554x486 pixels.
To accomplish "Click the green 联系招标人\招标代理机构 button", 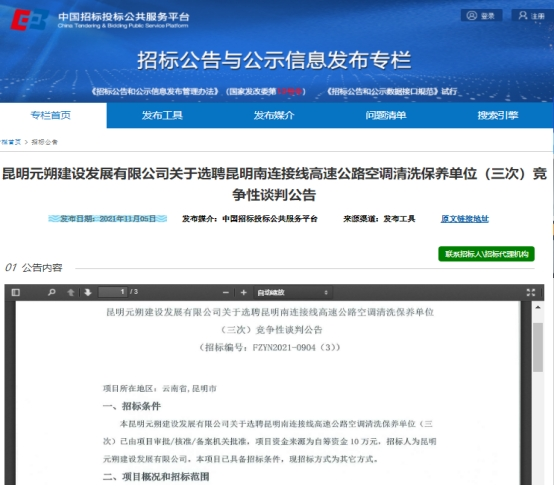I will pos(486,254).
